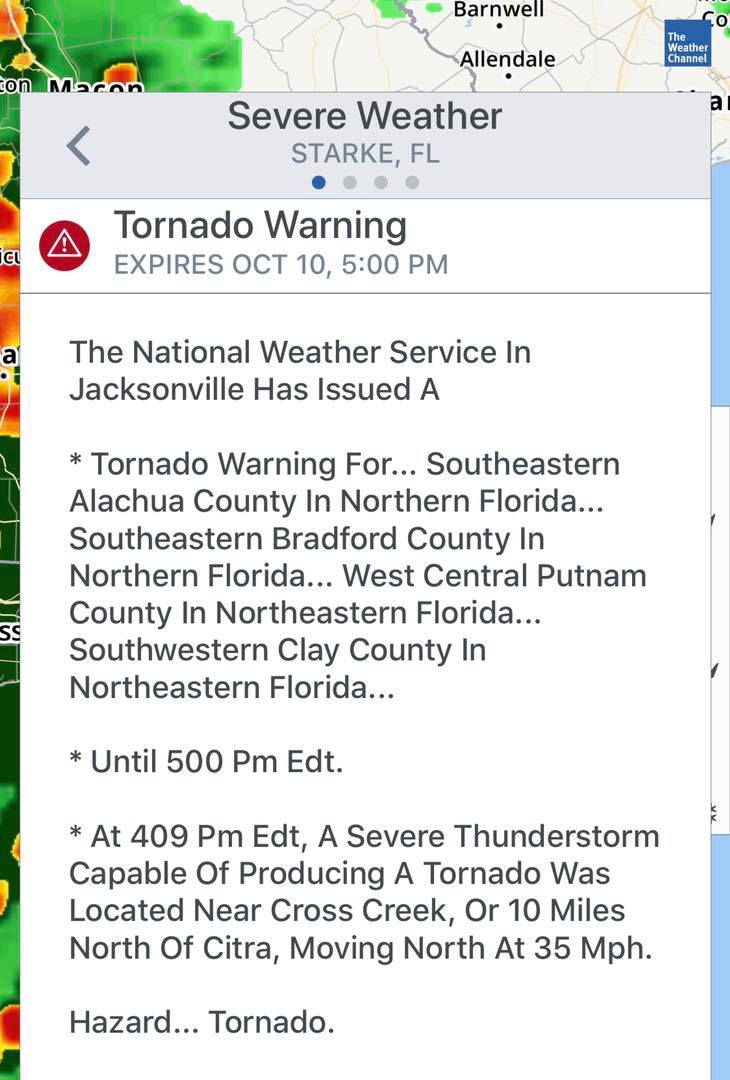The height and width of the screenshot is (1080, 730).
Task: Tap the Macon city label on the map
Action: click(x=97, y=87)
